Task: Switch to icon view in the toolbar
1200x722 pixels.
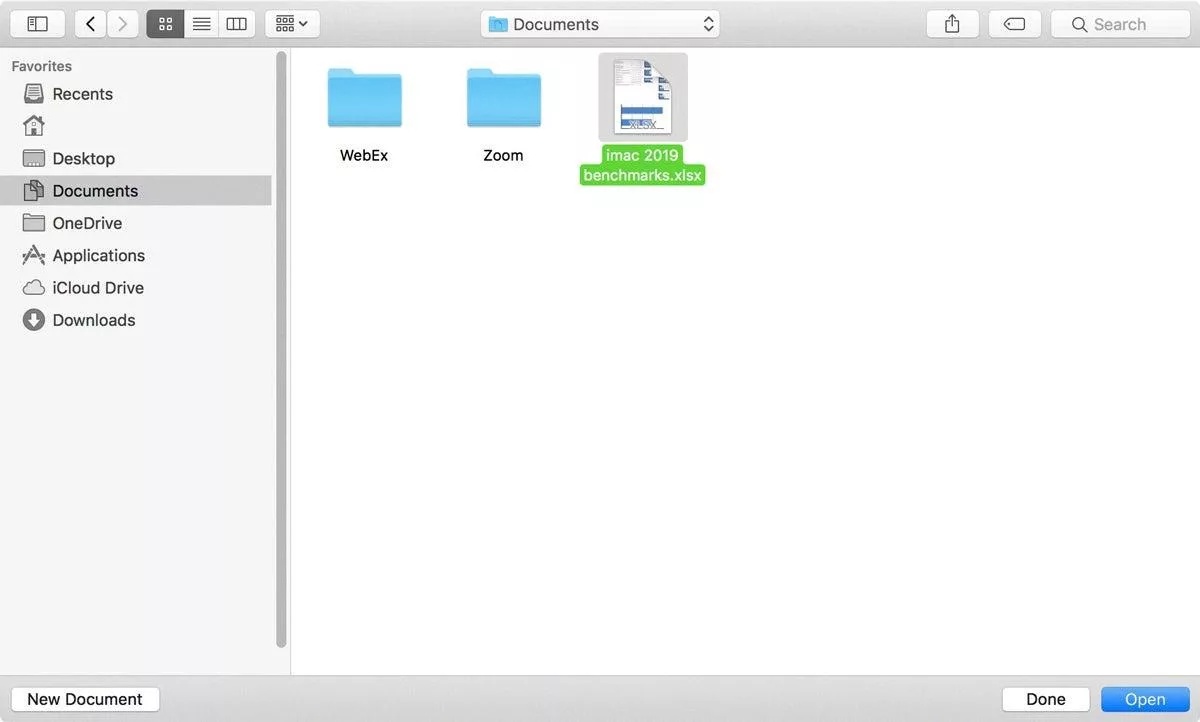Action: (x=165, y=23)
